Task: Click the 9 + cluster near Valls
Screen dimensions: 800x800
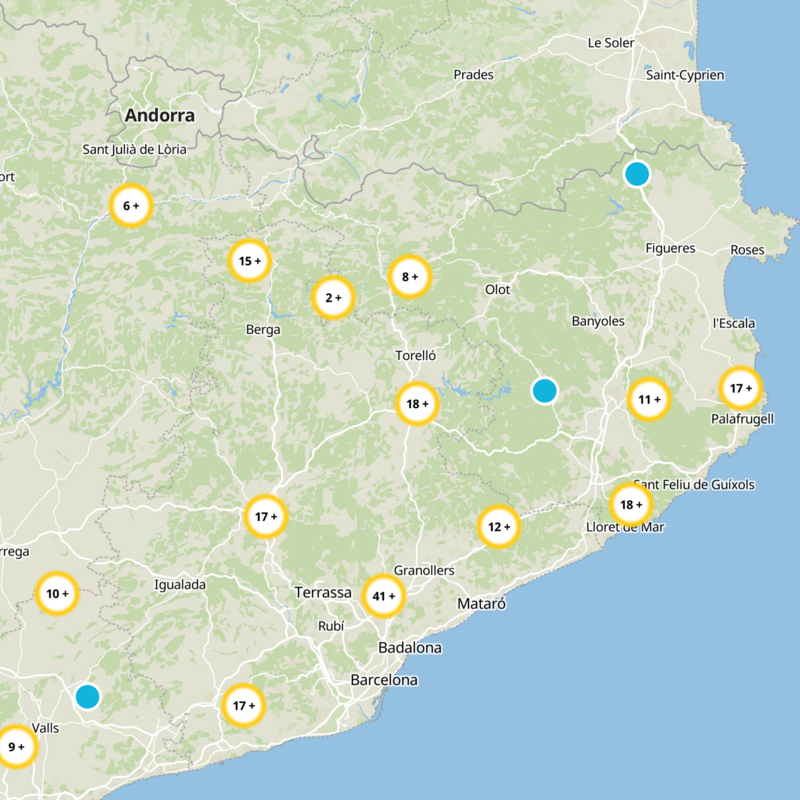Action: (x=17, y=746)
